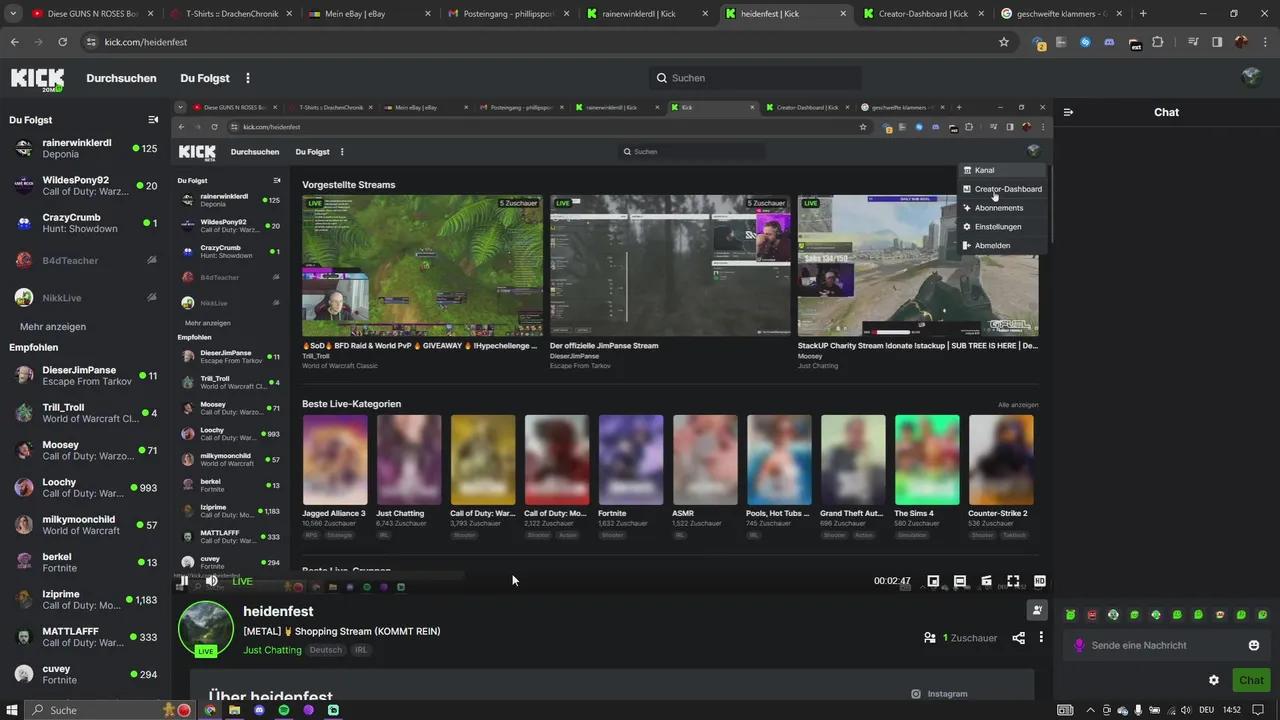Viewport: 1280px width, 720px height.
Task: Share the heidenfest stream
Action: tap(1018, 638)
